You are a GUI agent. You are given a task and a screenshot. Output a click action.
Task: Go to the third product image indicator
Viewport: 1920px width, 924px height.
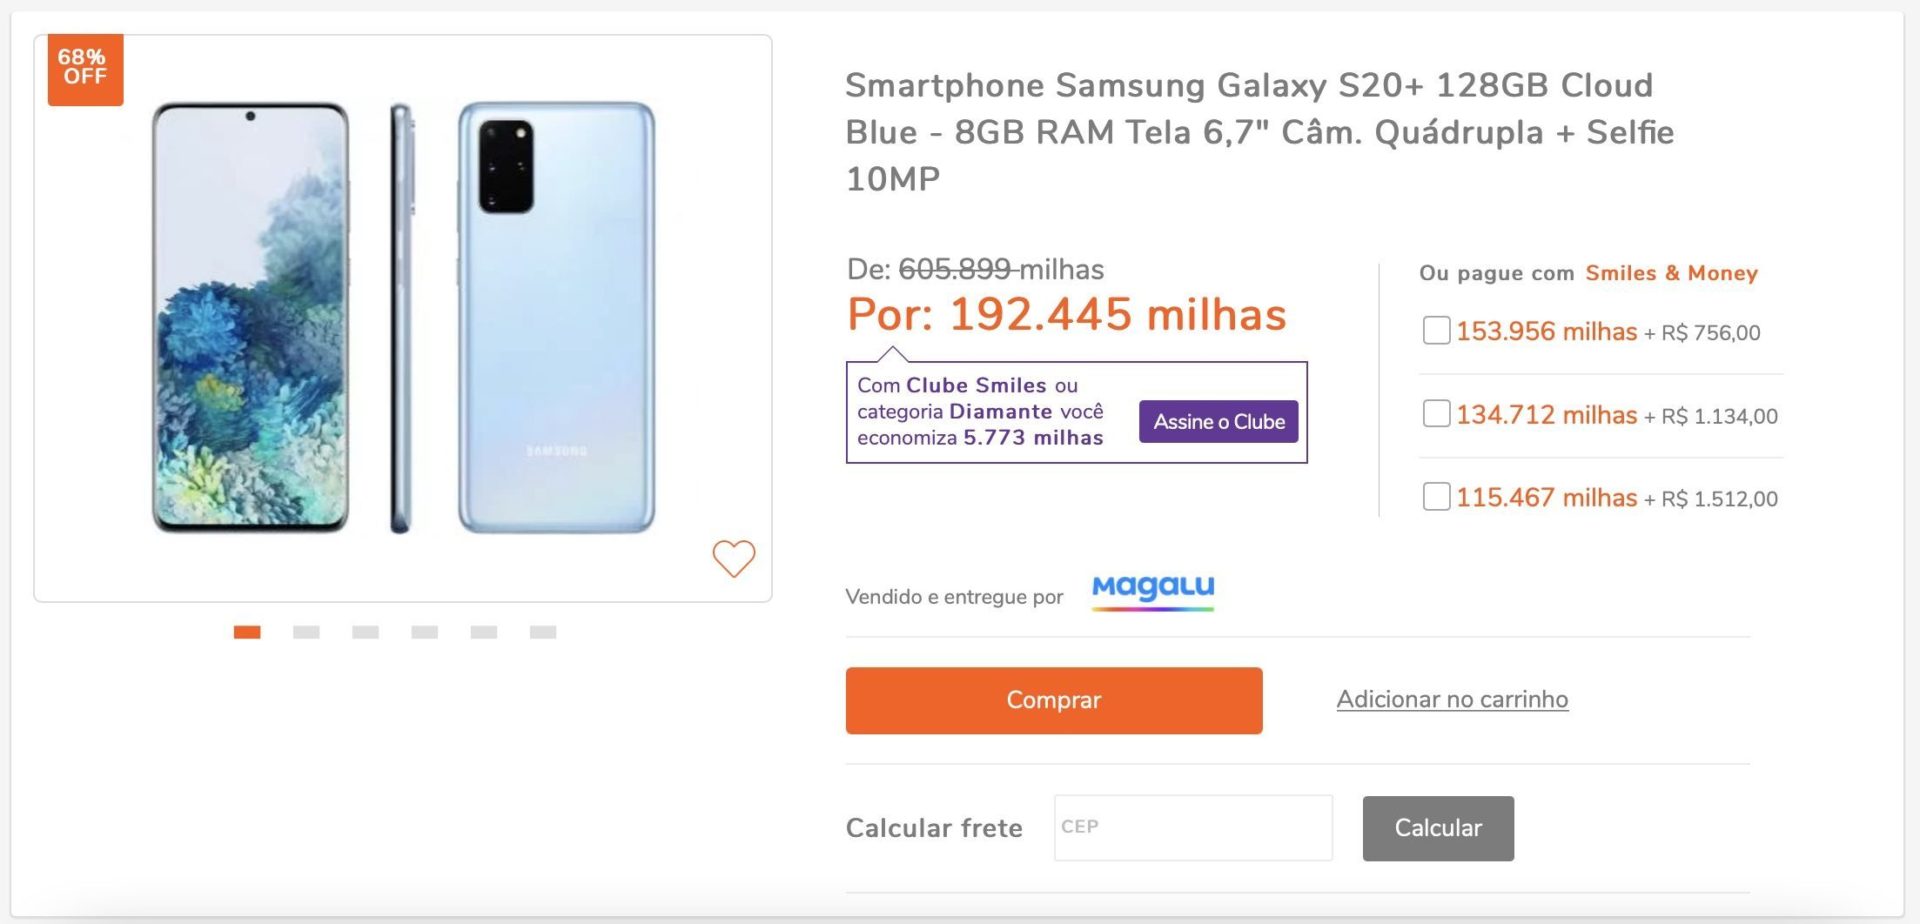click(365, 632)
